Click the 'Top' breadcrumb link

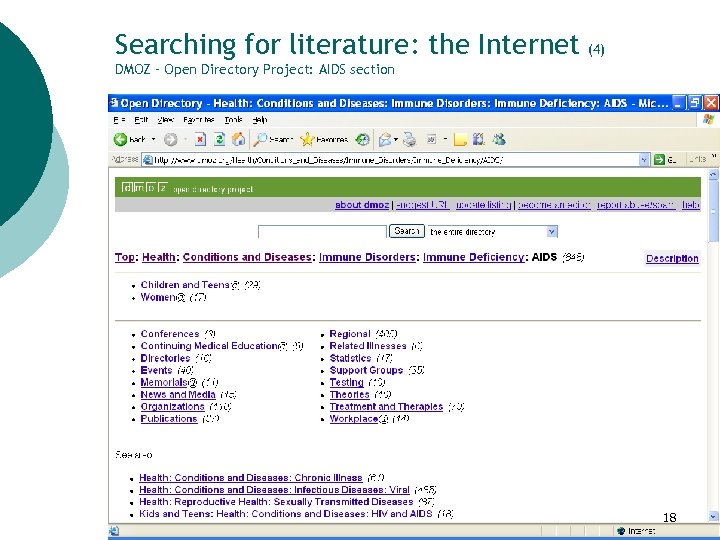125,257
